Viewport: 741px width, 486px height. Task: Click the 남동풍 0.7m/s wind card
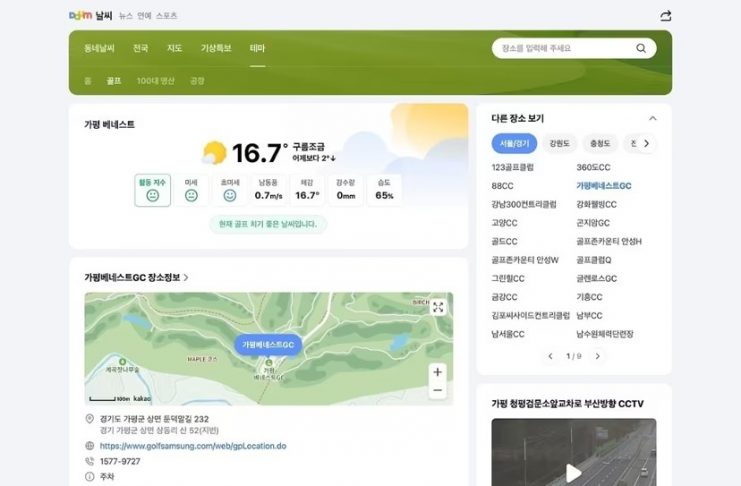pos(268,190)
